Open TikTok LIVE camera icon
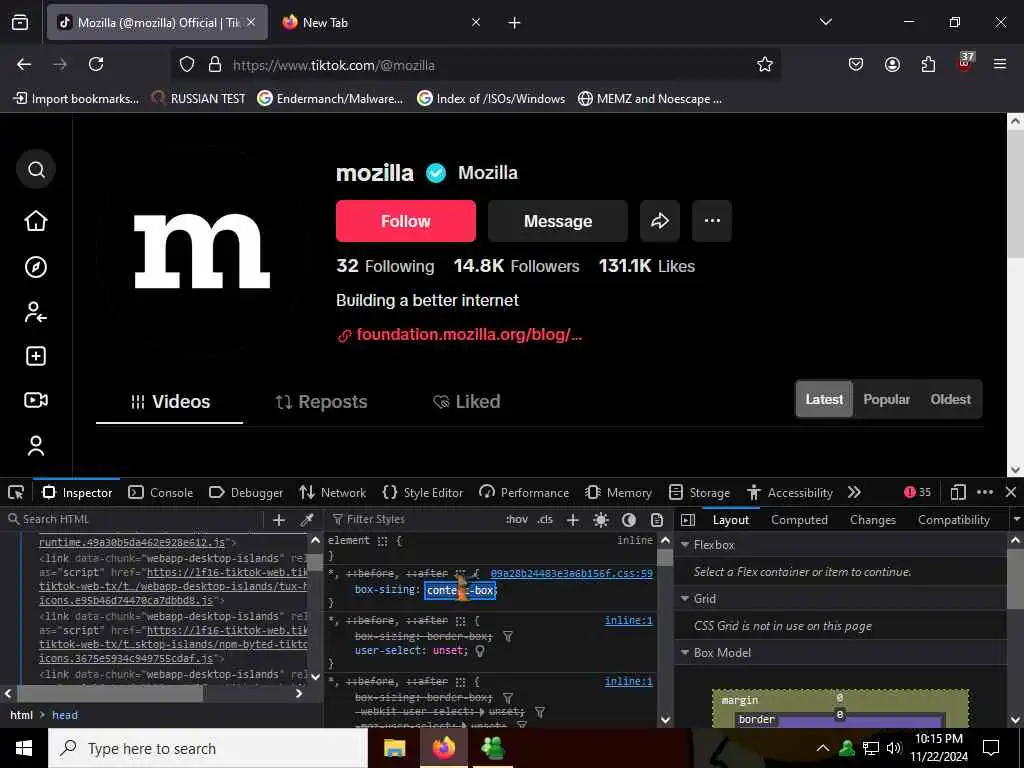1024x768 pixels. (x=36, y=400)
